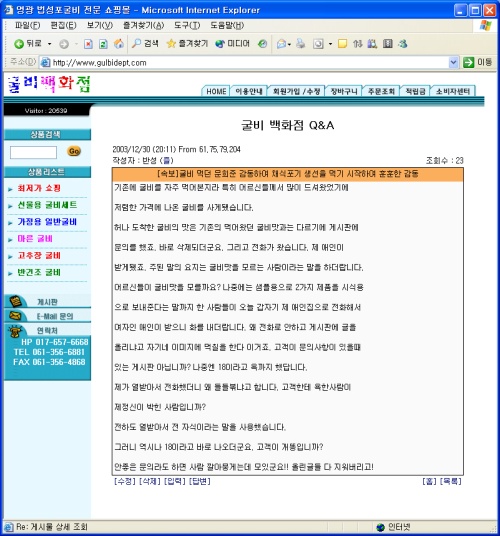Open Favorites (즐겨찾기) star toolbar button
500x536 pixels.
pos(187,43)
